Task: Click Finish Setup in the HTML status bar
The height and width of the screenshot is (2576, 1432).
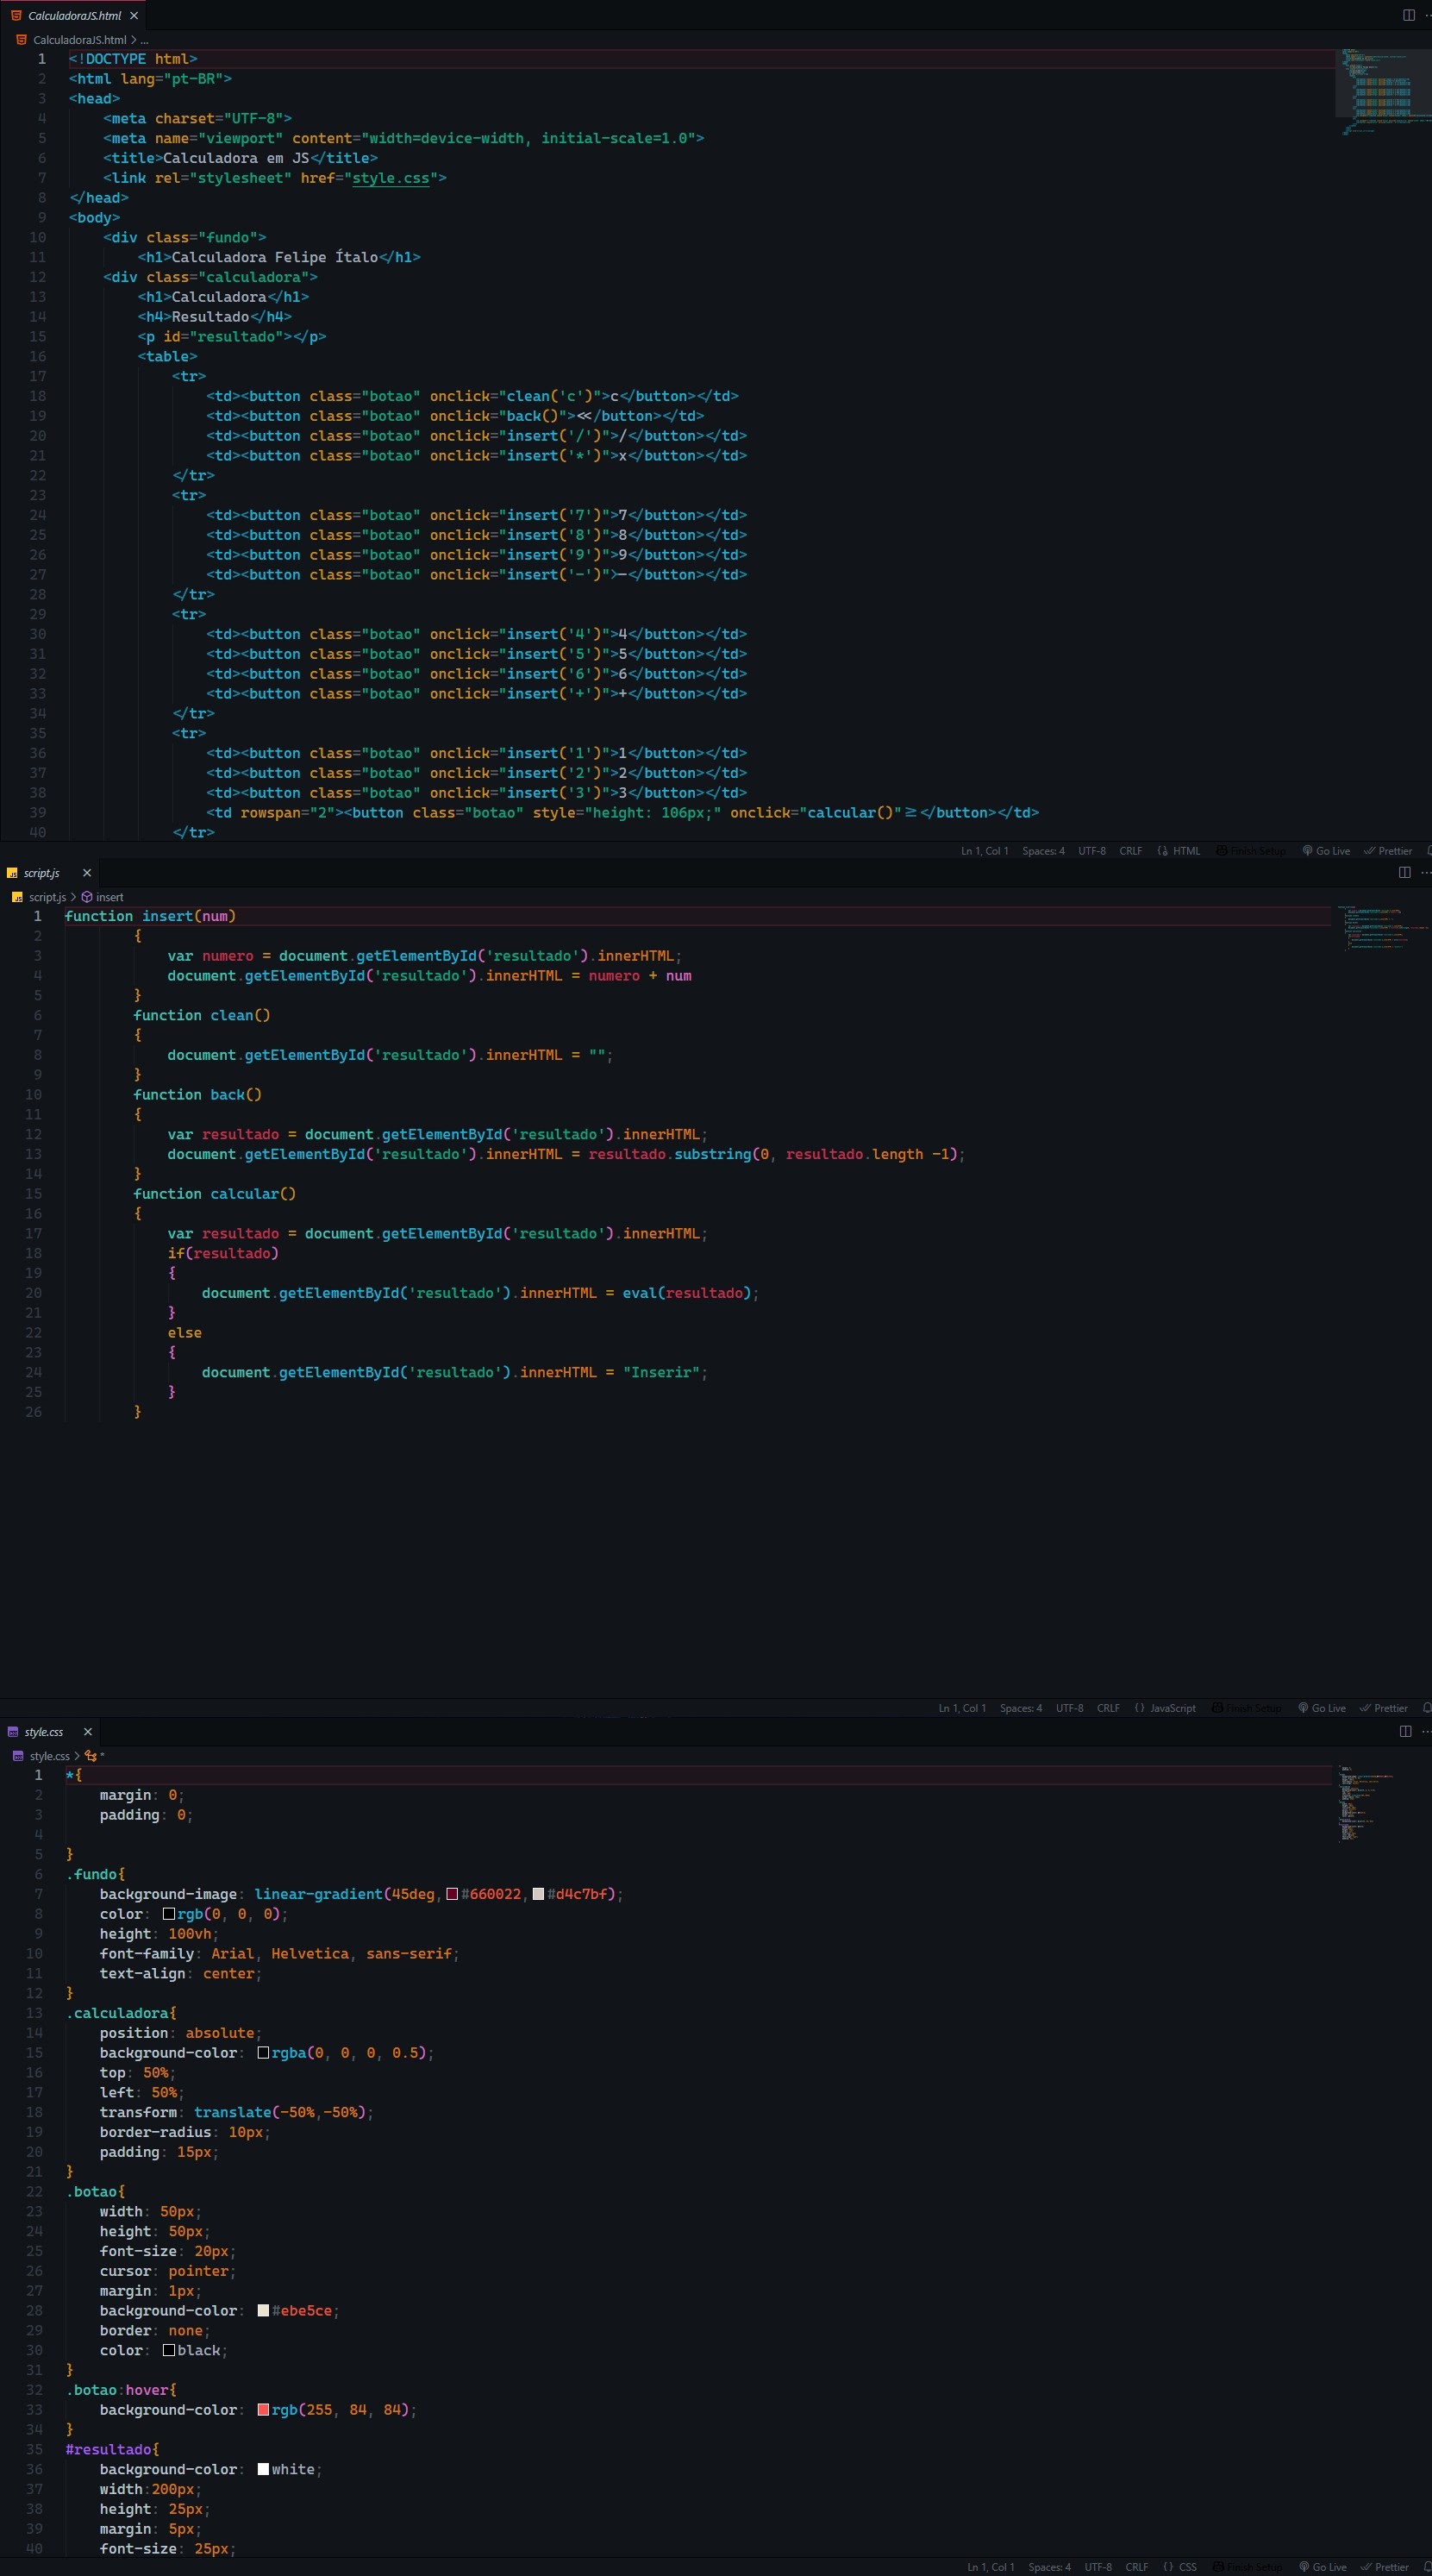Action: (x=1251, y=851)
